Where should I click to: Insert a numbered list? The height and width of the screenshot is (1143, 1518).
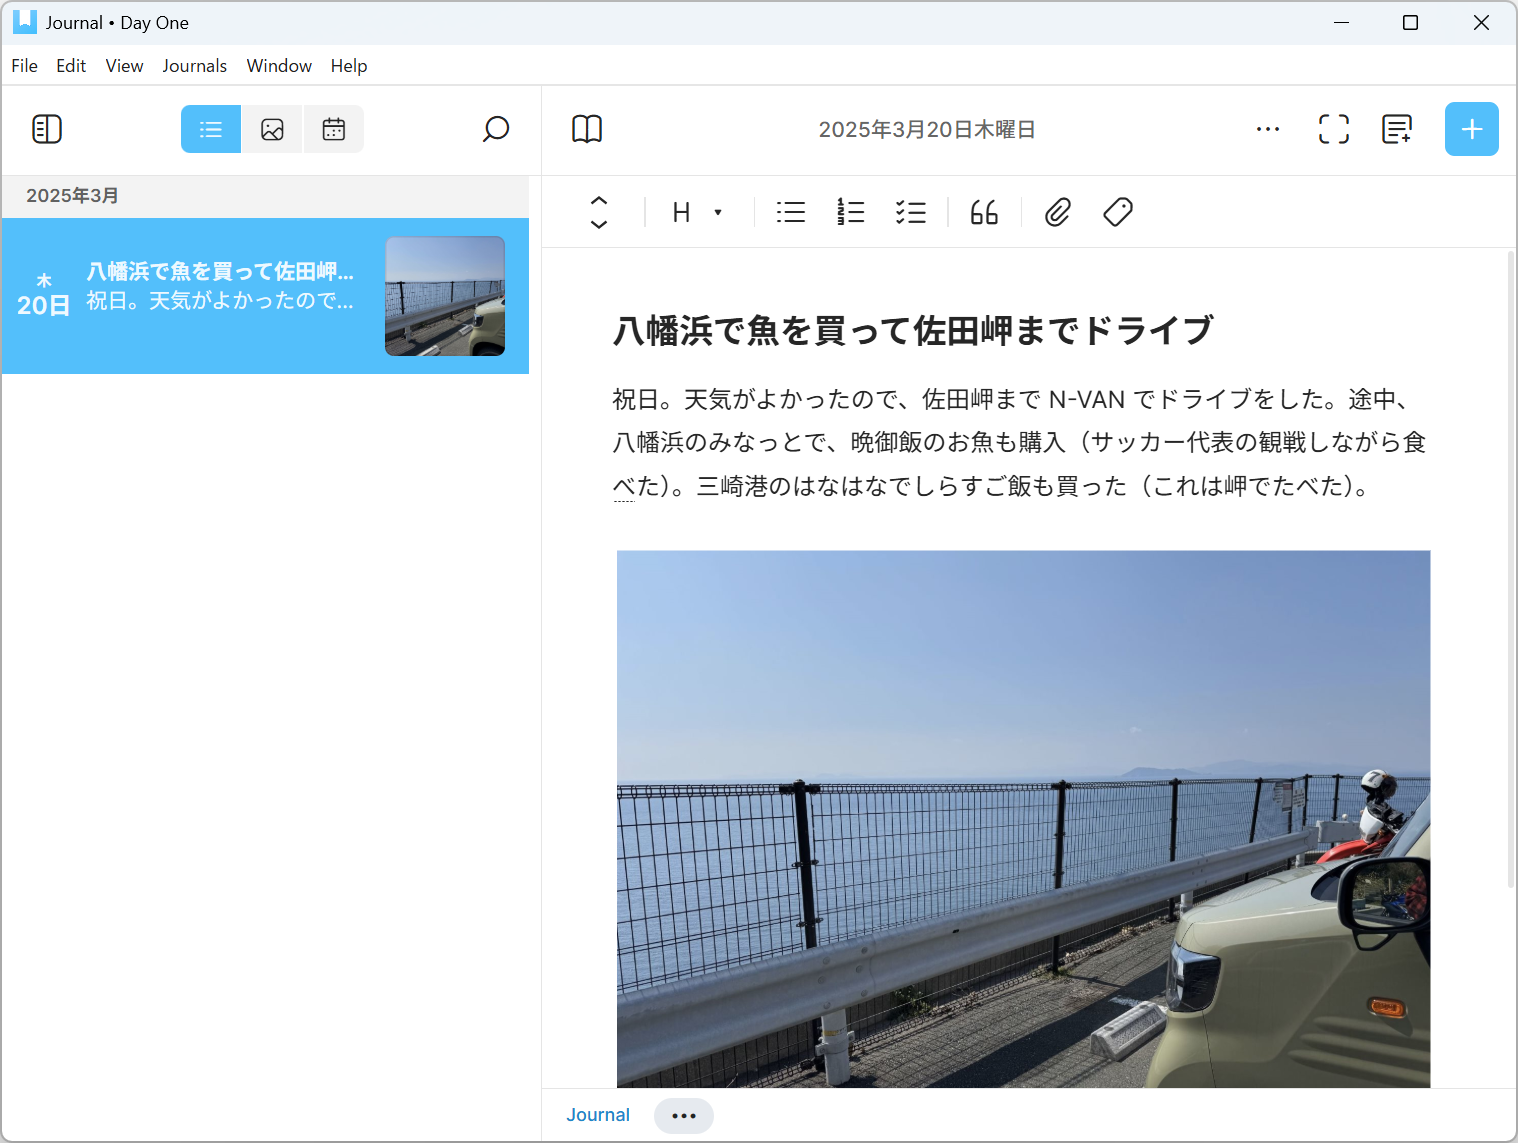[x=850, y=211]
